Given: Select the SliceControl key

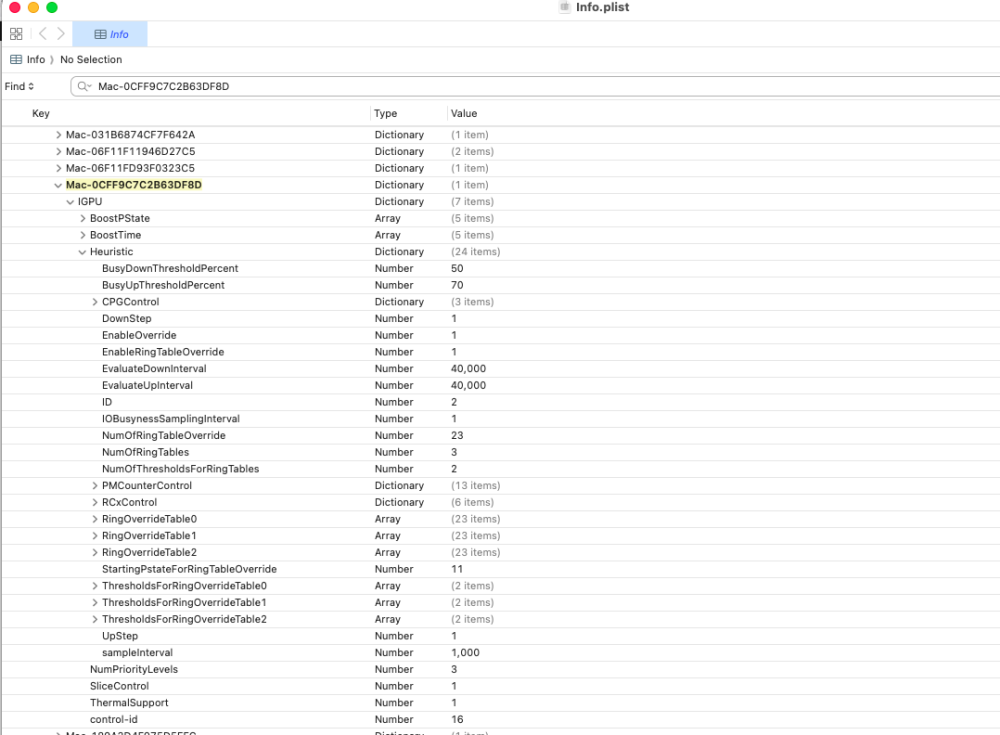Looking at the screenshot, I should tap(119, 686).
